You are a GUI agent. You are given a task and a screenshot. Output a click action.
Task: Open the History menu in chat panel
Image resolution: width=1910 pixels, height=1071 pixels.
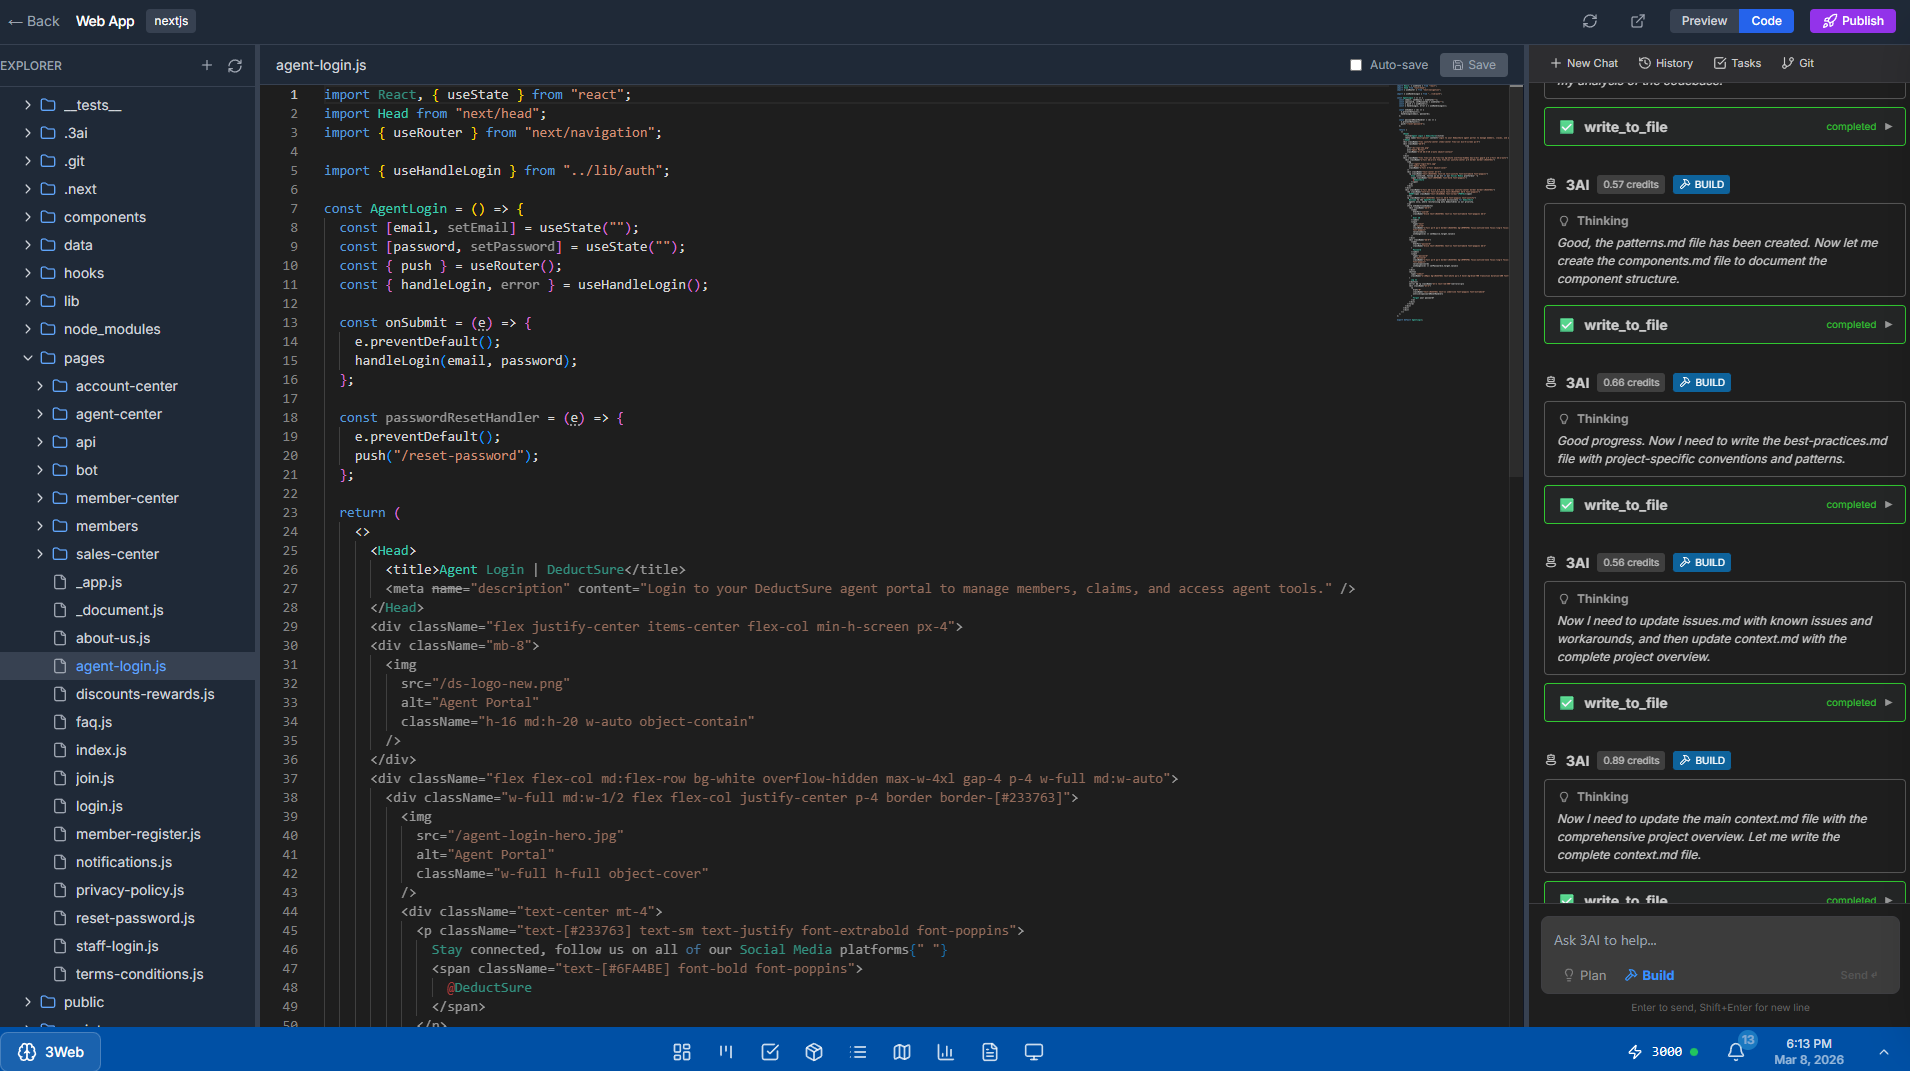1665,63
